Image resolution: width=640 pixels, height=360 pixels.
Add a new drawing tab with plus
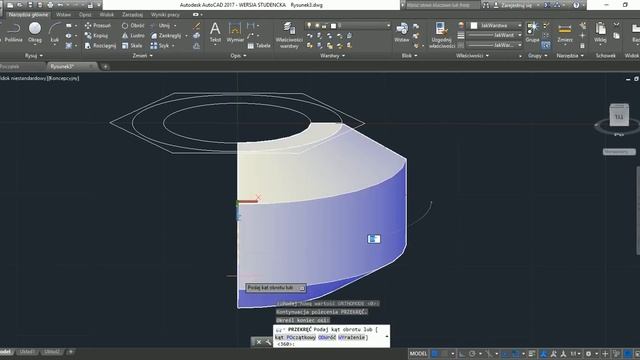pos(105,66)
